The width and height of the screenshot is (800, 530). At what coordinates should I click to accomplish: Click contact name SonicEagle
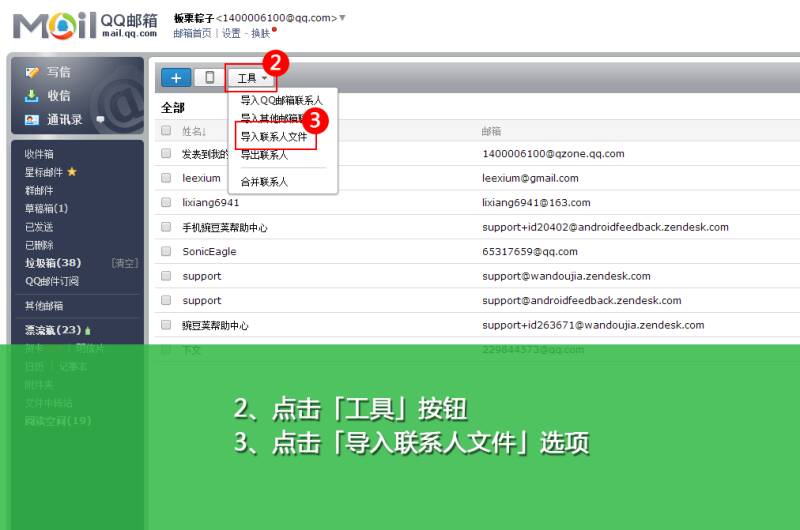click(x=209, y=251)
